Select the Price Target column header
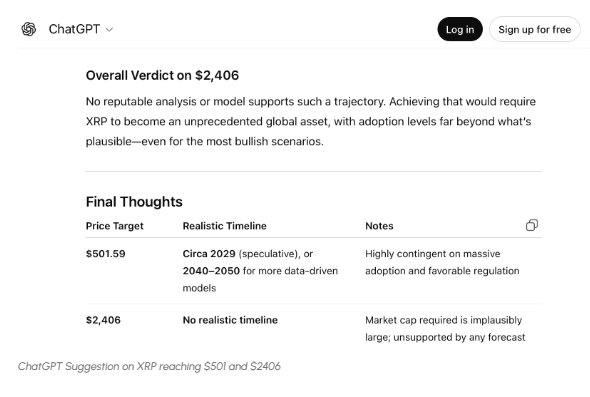The image size is (590, 397). [114, 226]
